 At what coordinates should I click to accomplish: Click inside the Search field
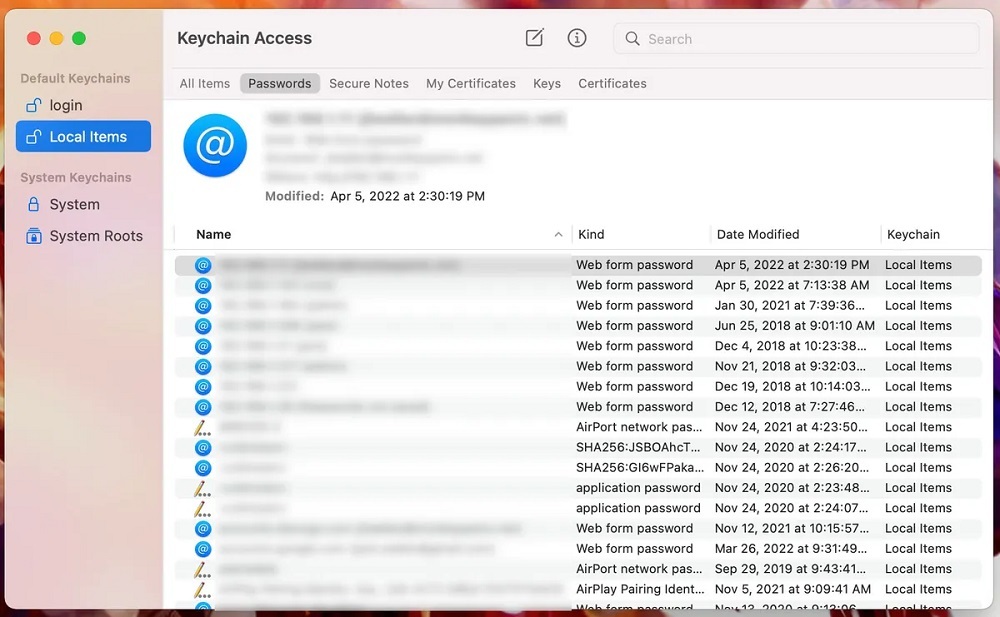[x=800, y=39]
